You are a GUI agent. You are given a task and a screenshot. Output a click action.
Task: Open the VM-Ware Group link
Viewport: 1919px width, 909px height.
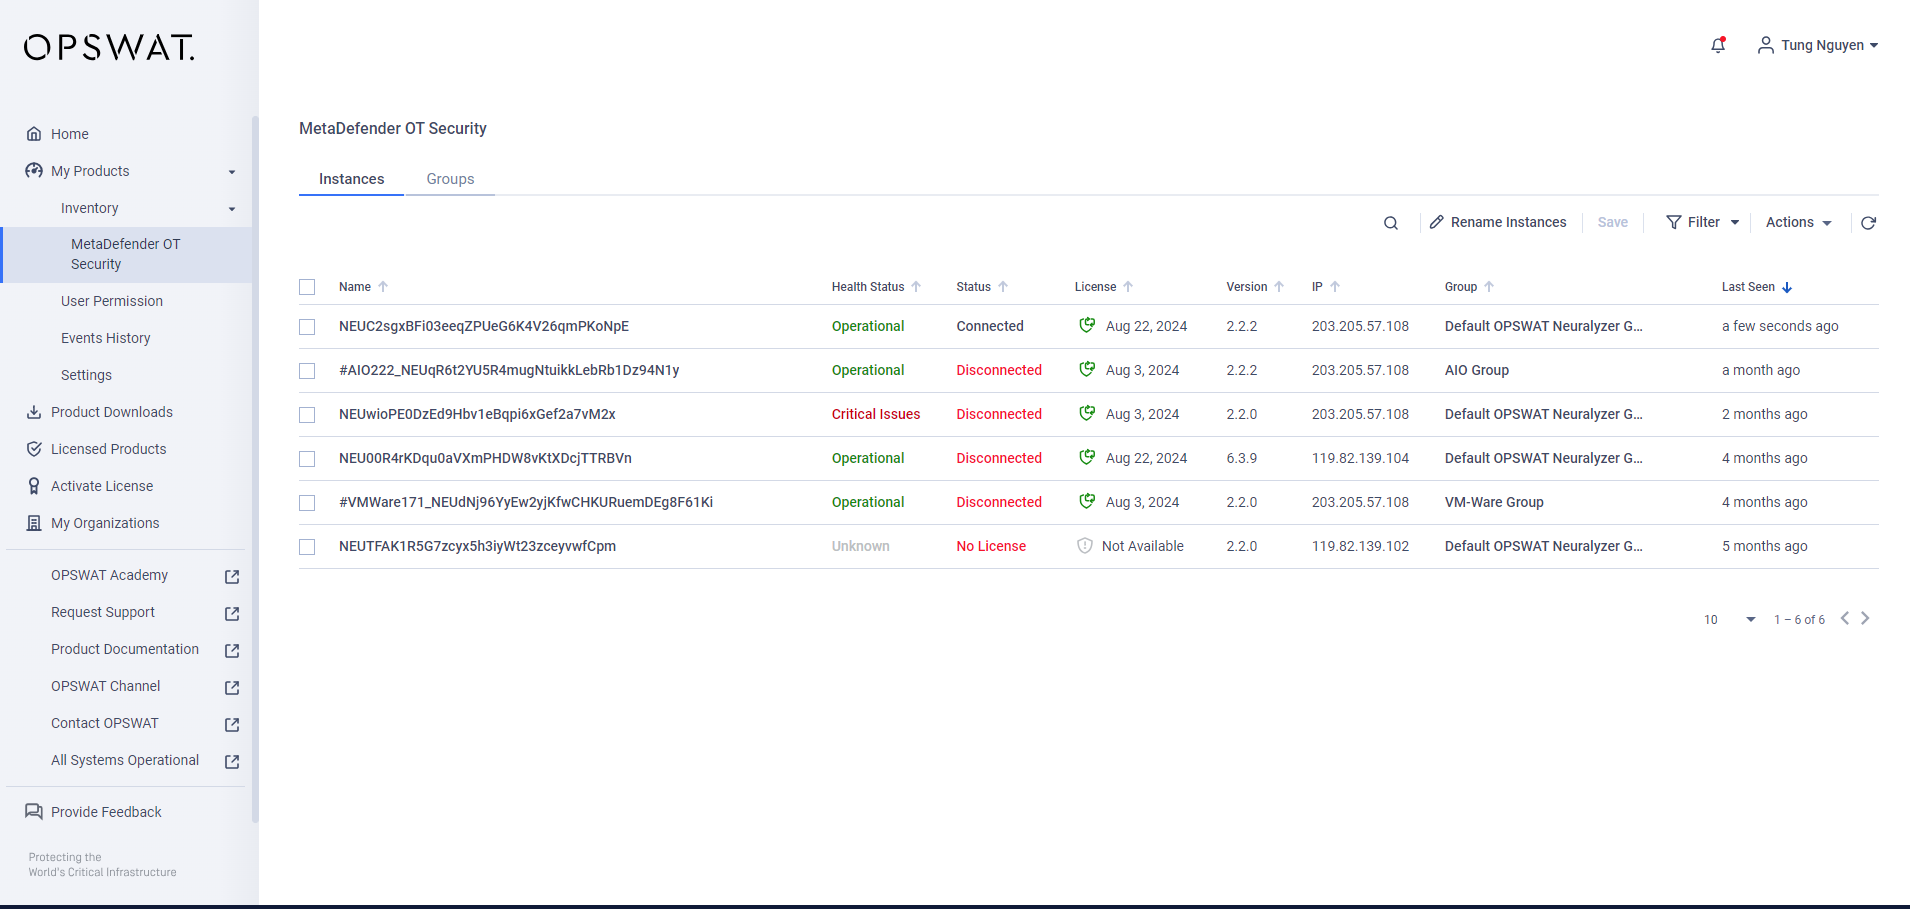point(1494,502)
